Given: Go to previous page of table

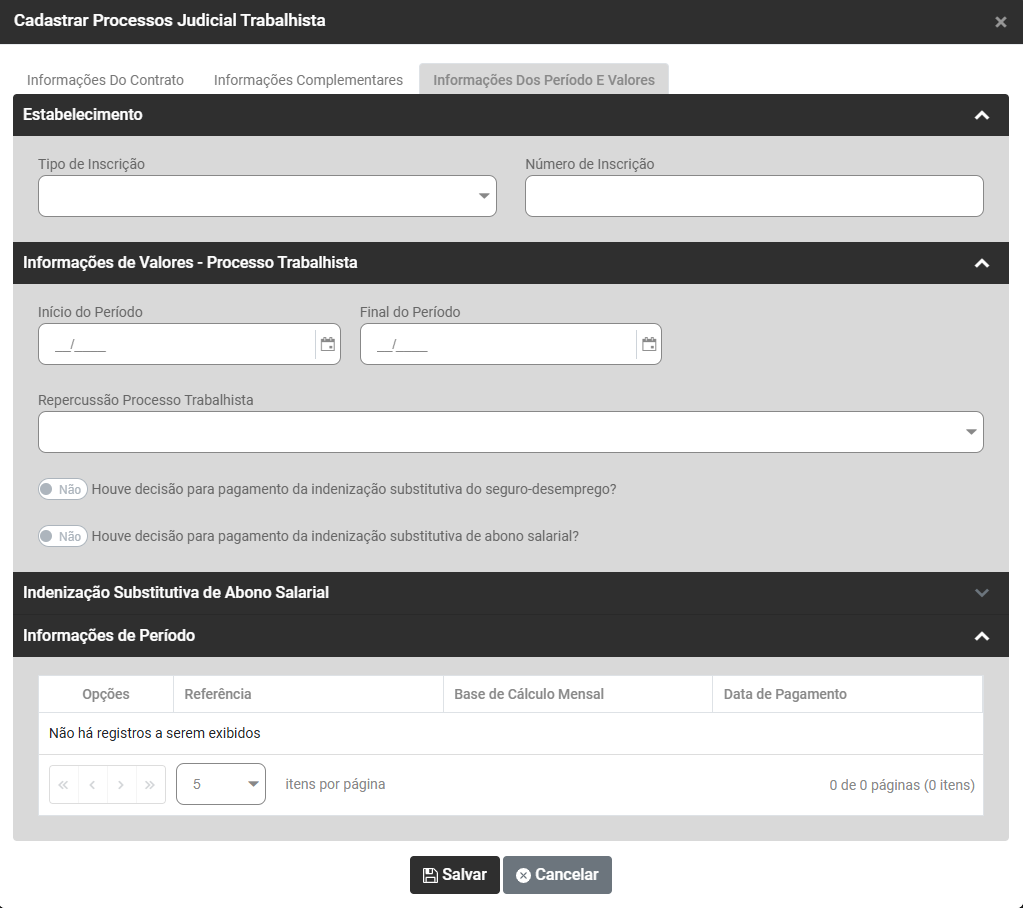Looking at the screenshot, I should coord(92,785).
